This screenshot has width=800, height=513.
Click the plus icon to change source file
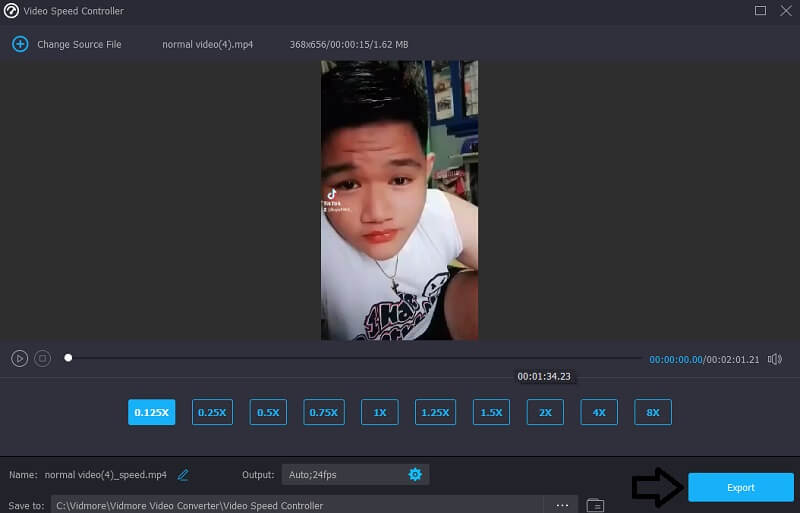point(19,44)
